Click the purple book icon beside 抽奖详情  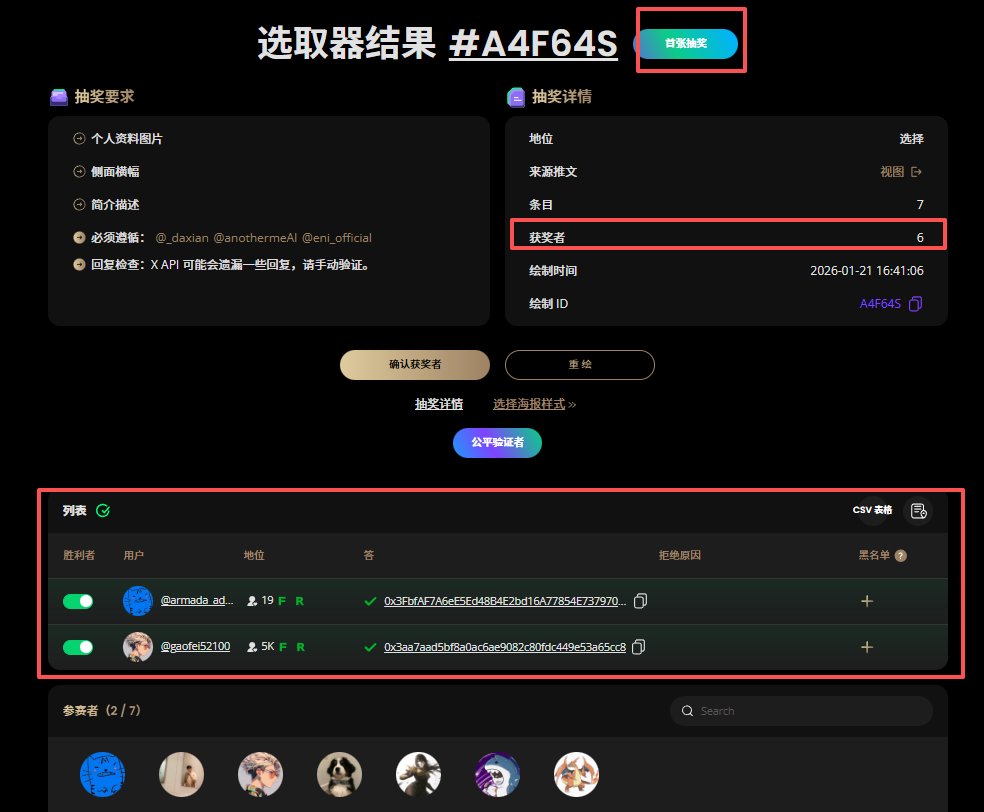click(x=514, y=96)
